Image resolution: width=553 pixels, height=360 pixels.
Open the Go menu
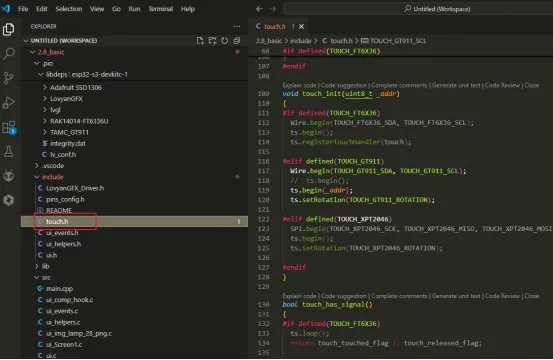click(116, 9)
